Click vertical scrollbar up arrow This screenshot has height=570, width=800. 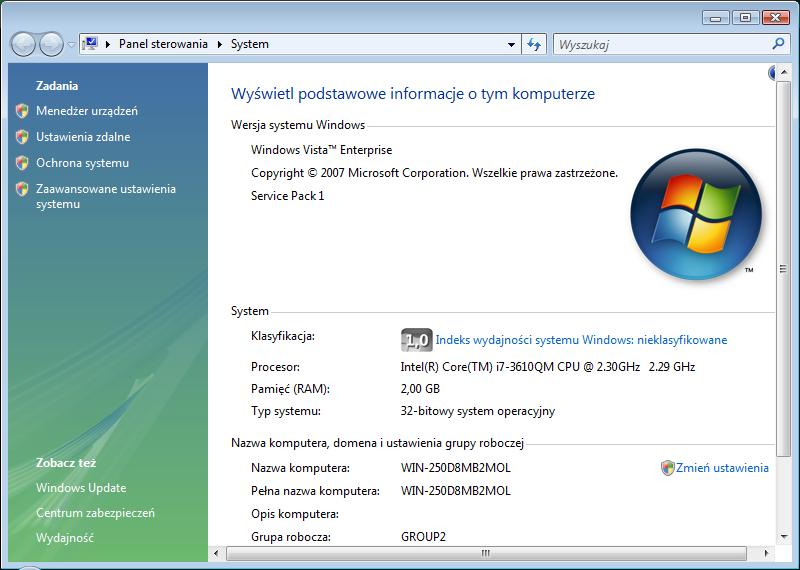[784, 73]
